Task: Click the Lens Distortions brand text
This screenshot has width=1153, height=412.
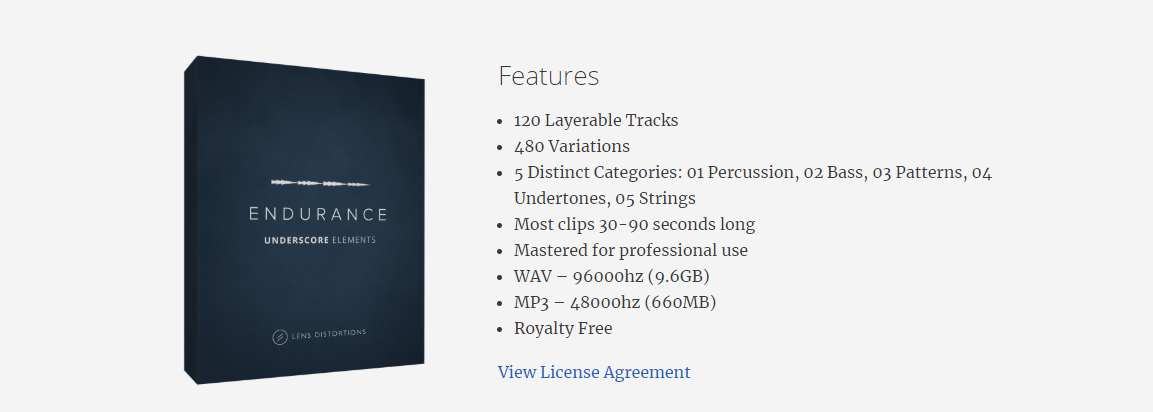Action: [328, 334]
